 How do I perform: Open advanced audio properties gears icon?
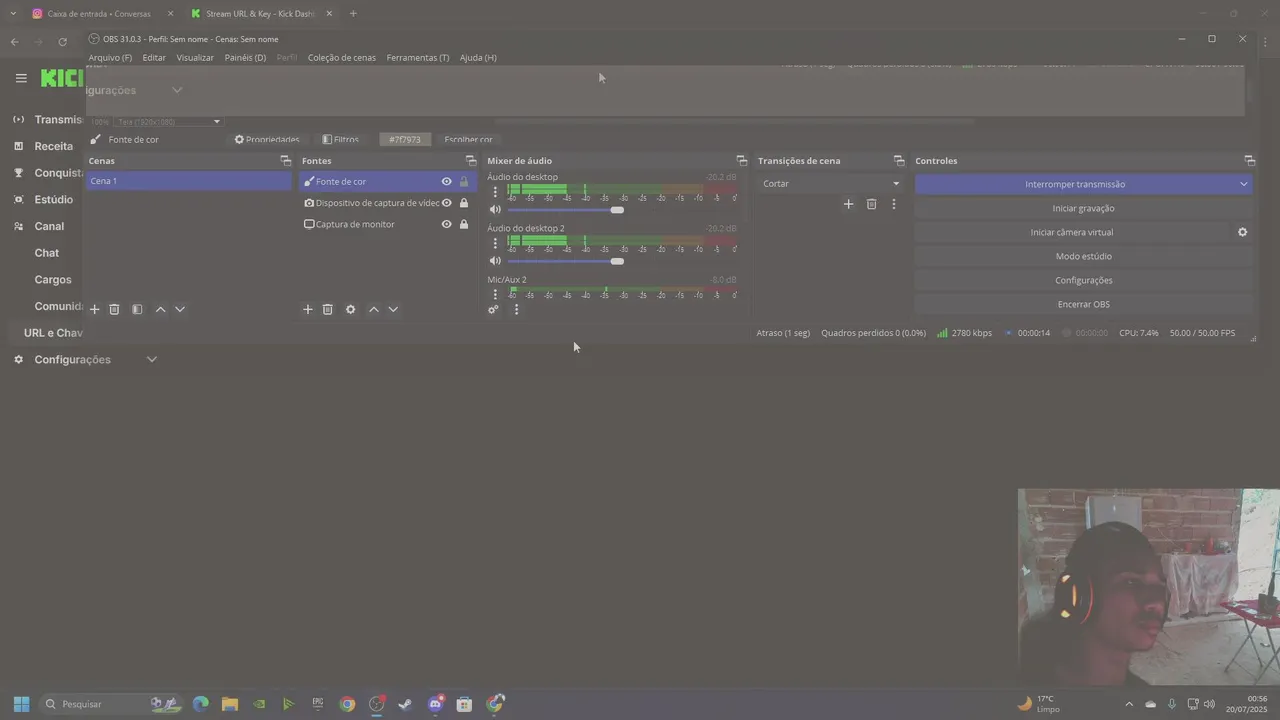[493, 310]
